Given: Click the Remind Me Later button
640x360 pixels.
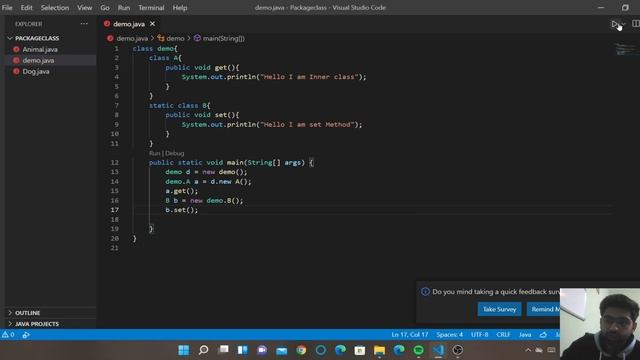Looking at the screenshot, I should tap(544, 309).
